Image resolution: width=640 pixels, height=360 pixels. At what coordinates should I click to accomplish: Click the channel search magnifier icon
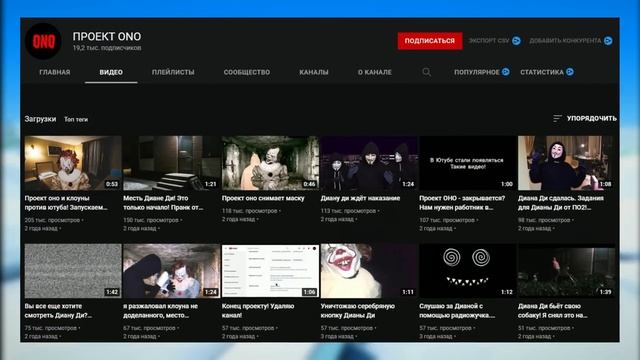point(427,72)
